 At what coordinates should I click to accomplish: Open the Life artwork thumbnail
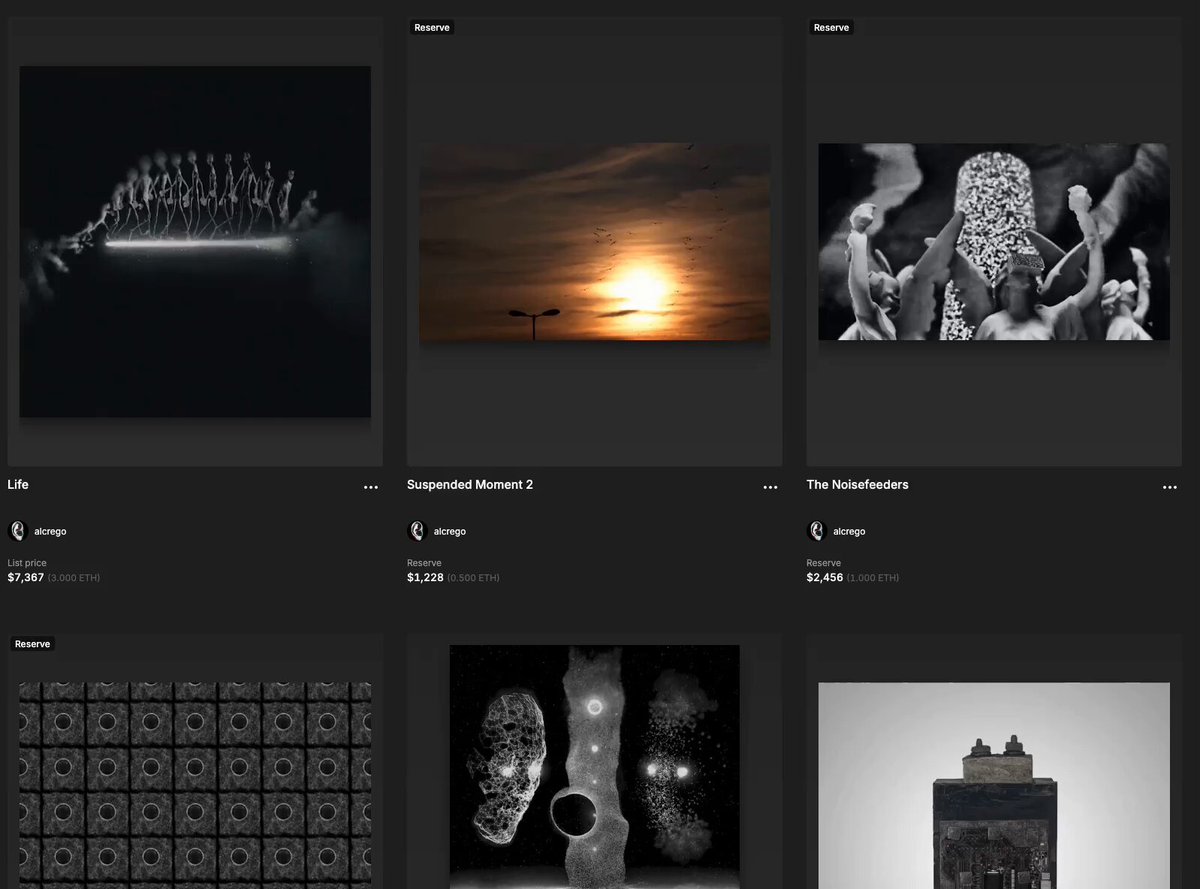coord(195,241)
